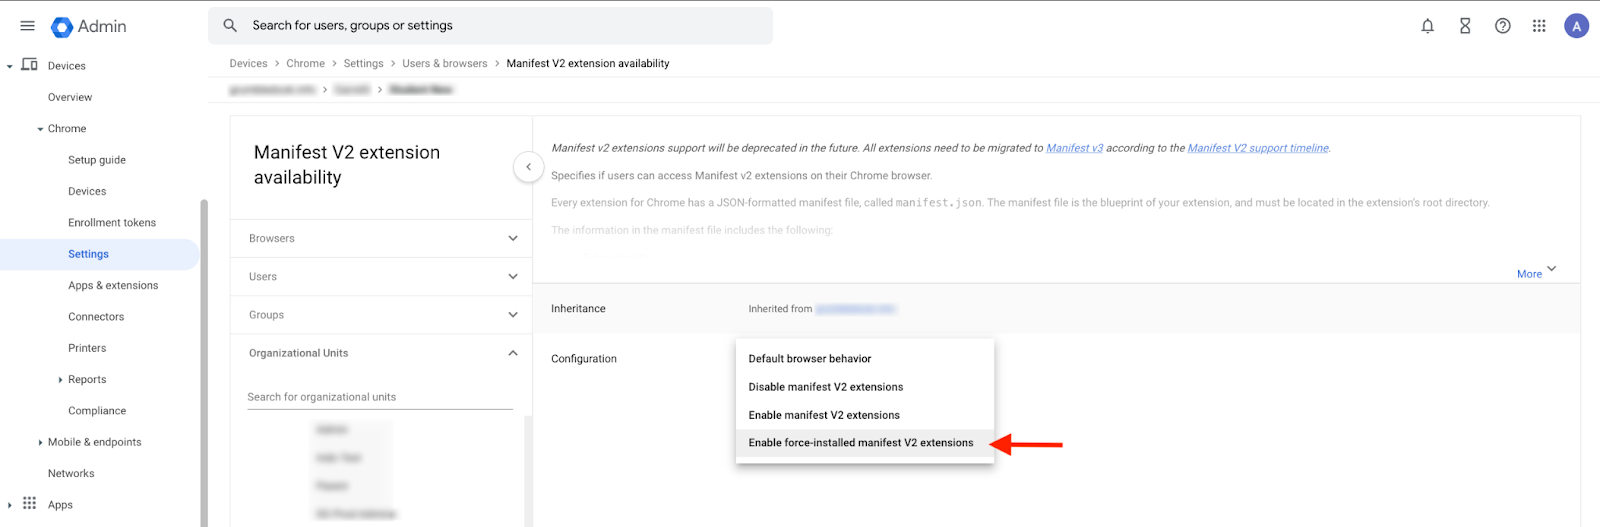1600x527 pixels.
Task: Go to Users & browsers breadcrumb
Action: pos(445,63)
